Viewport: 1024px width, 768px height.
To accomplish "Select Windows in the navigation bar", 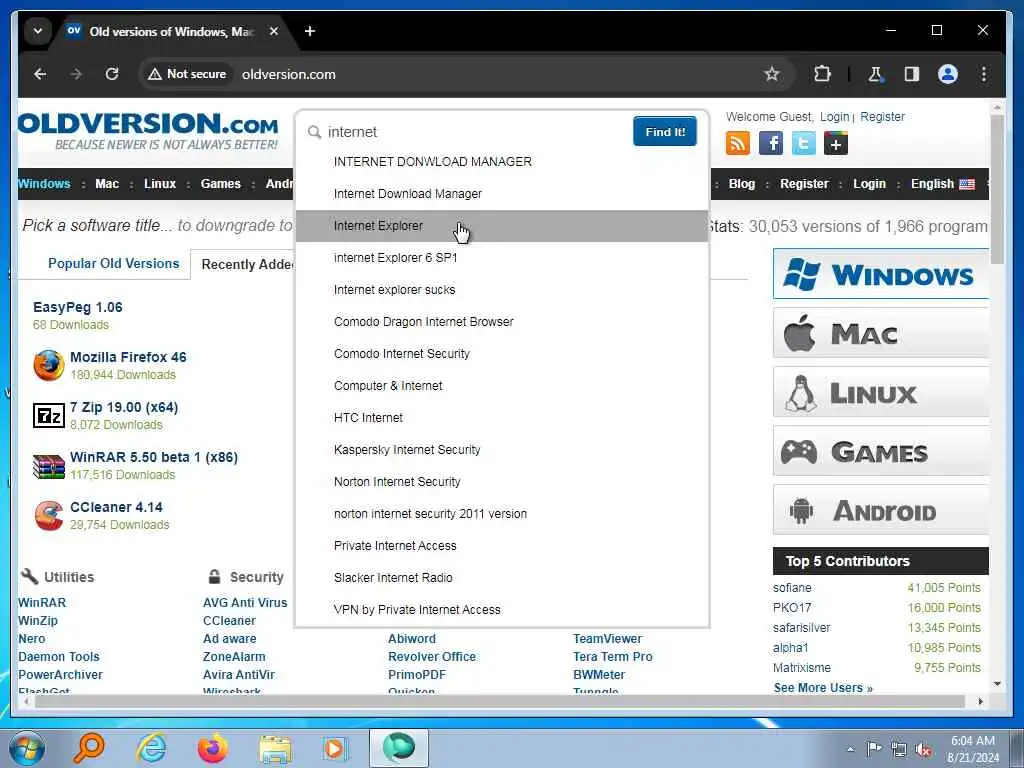I will (44, 184).
